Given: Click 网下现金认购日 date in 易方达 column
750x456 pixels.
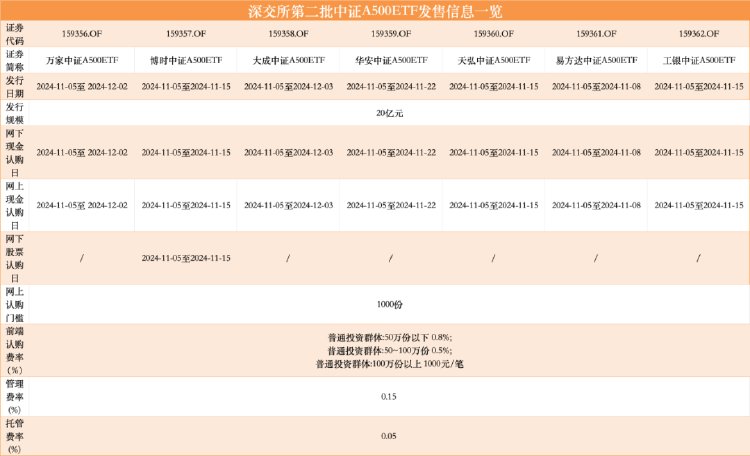Looking at the screenshot, I should click(x=596, y=153).
